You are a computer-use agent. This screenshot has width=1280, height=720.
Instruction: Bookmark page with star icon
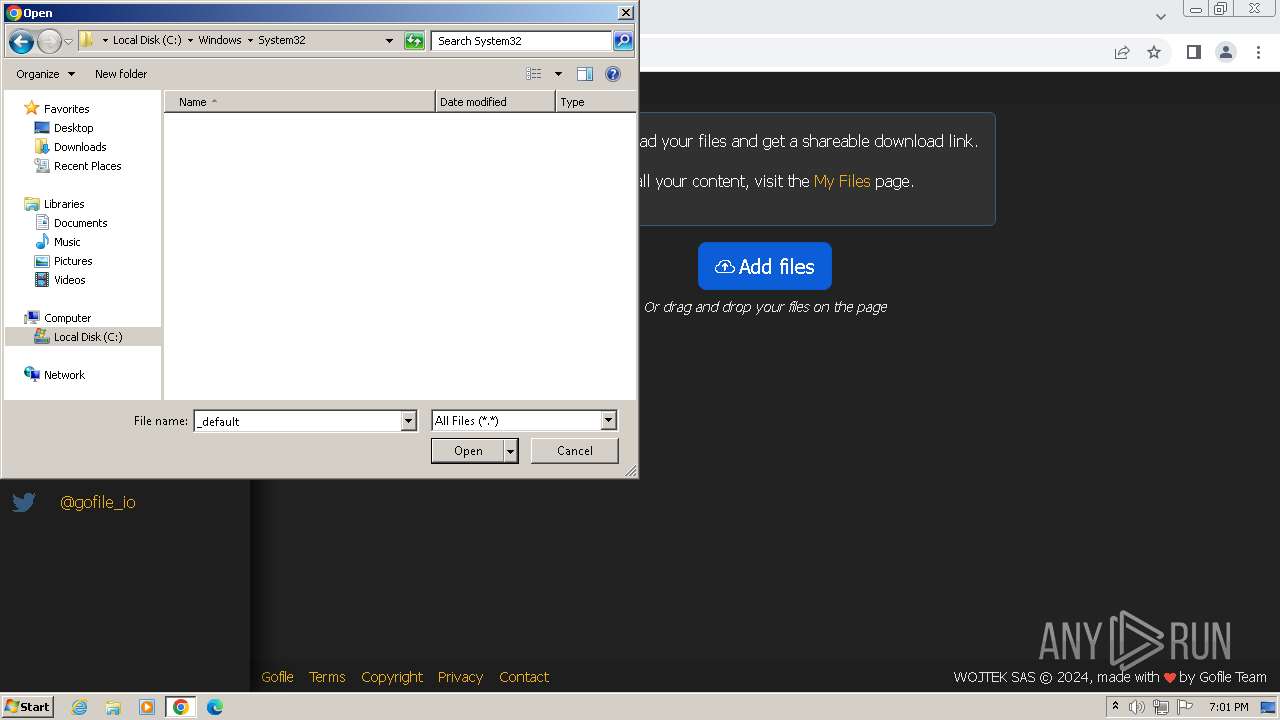1154,52
